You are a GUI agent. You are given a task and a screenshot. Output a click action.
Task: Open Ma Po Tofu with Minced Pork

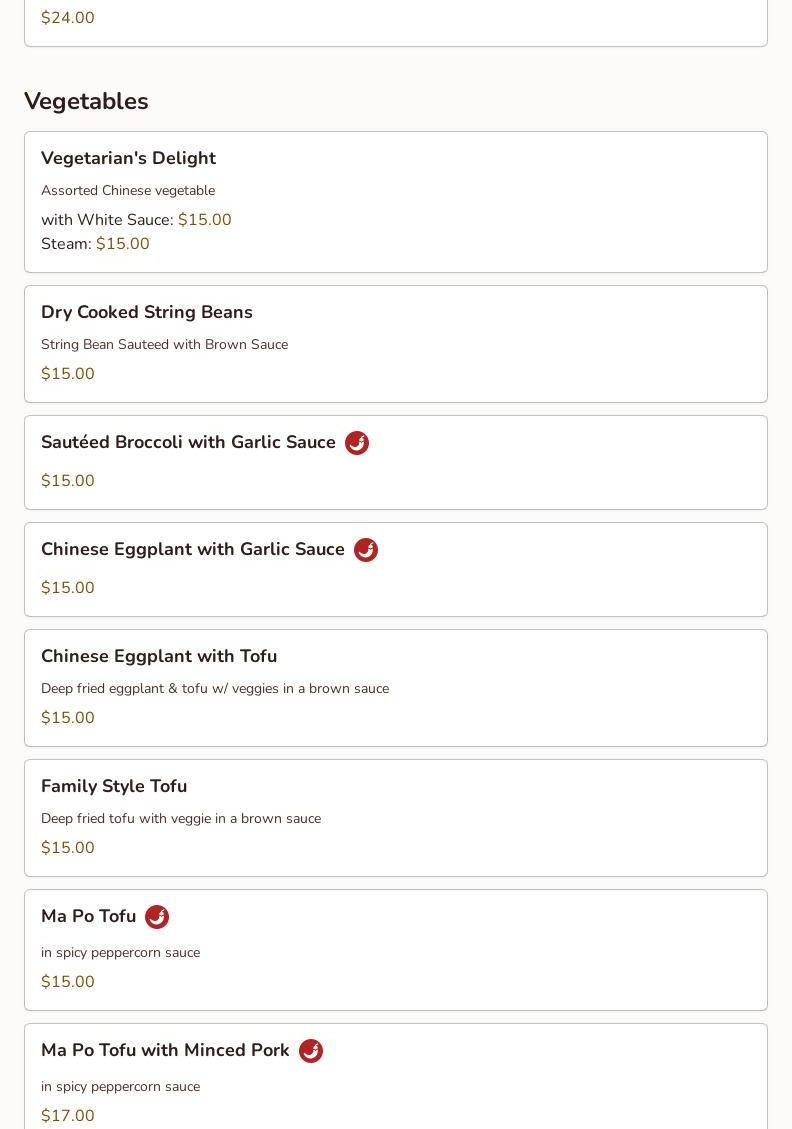pyautogui.click(x=165, y=1050)
